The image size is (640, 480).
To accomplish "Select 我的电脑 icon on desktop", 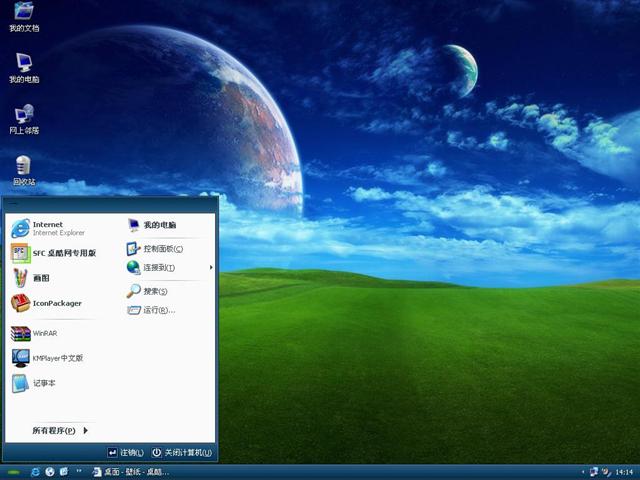I will [x=24, y=68].
